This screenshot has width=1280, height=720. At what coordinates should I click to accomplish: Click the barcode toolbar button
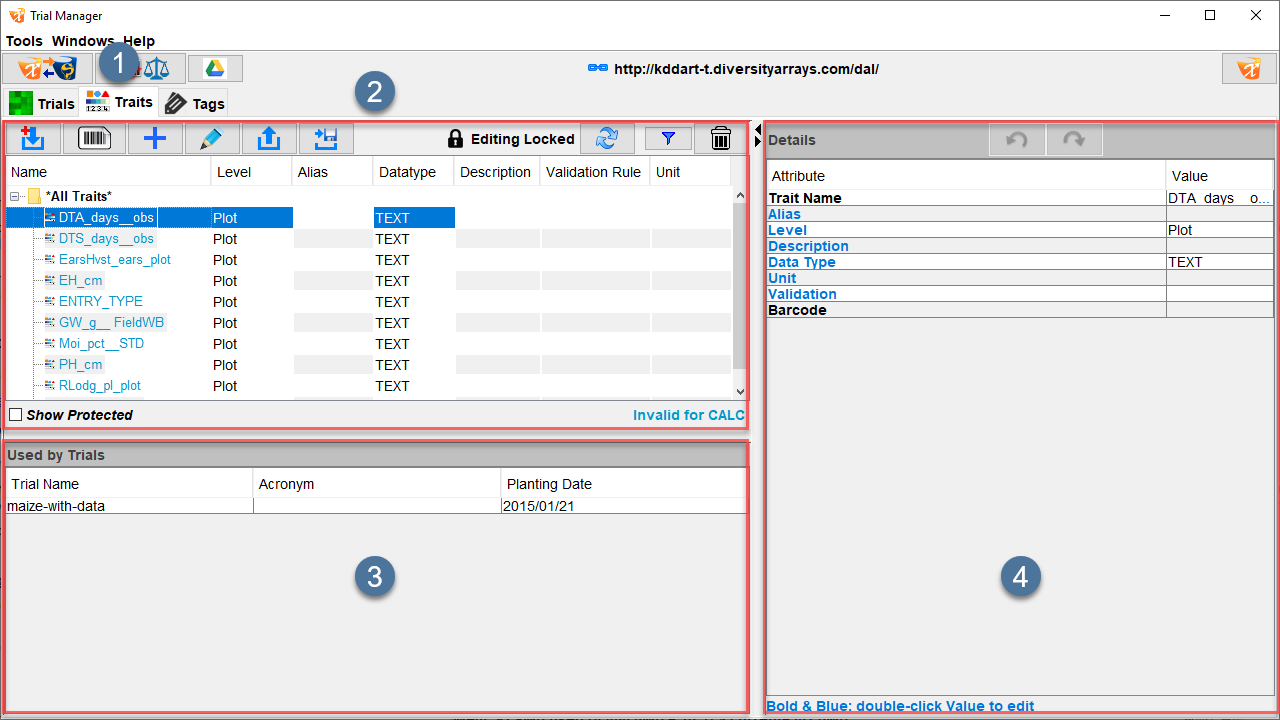click(94, 139)
